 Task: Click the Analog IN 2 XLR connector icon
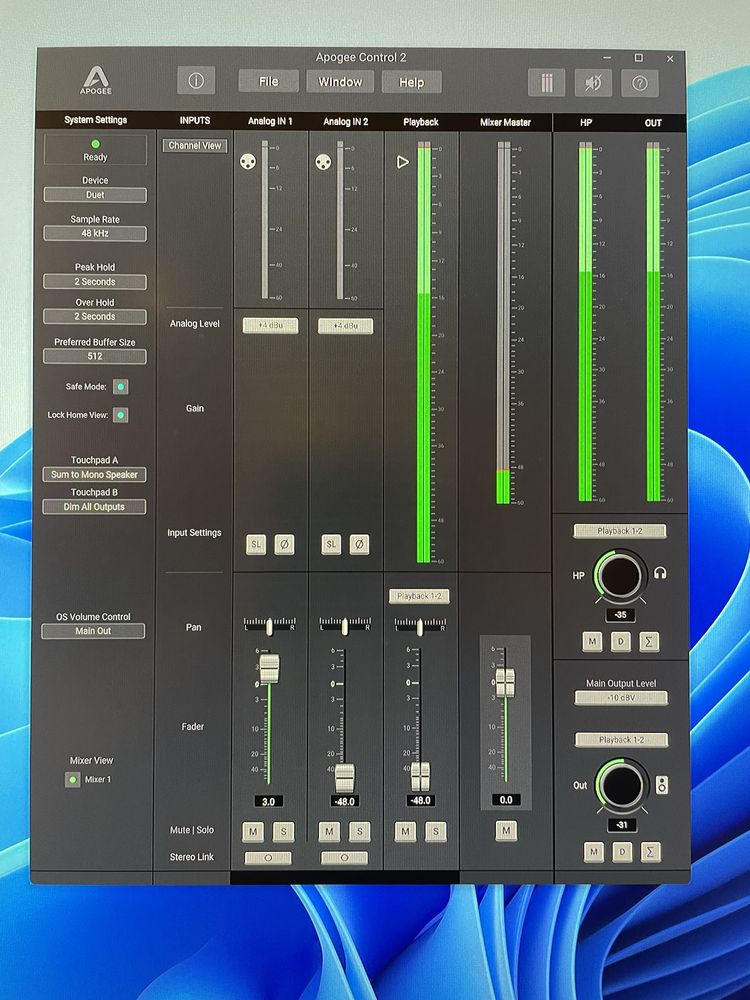[x=323, y=162]
